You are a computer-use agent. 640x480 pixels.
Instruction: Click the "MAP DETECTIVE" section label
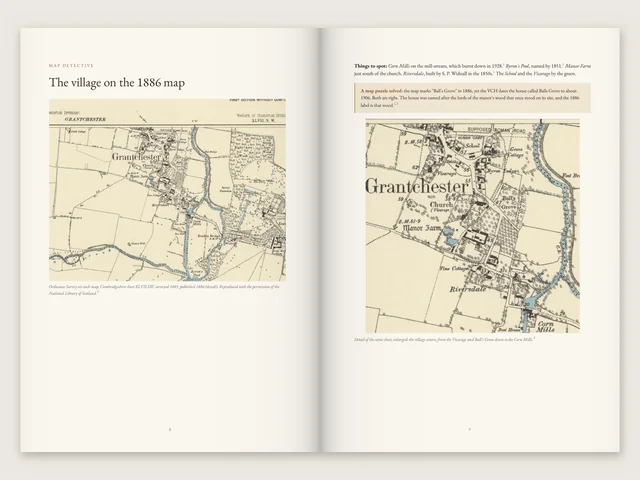pos(71,65)
